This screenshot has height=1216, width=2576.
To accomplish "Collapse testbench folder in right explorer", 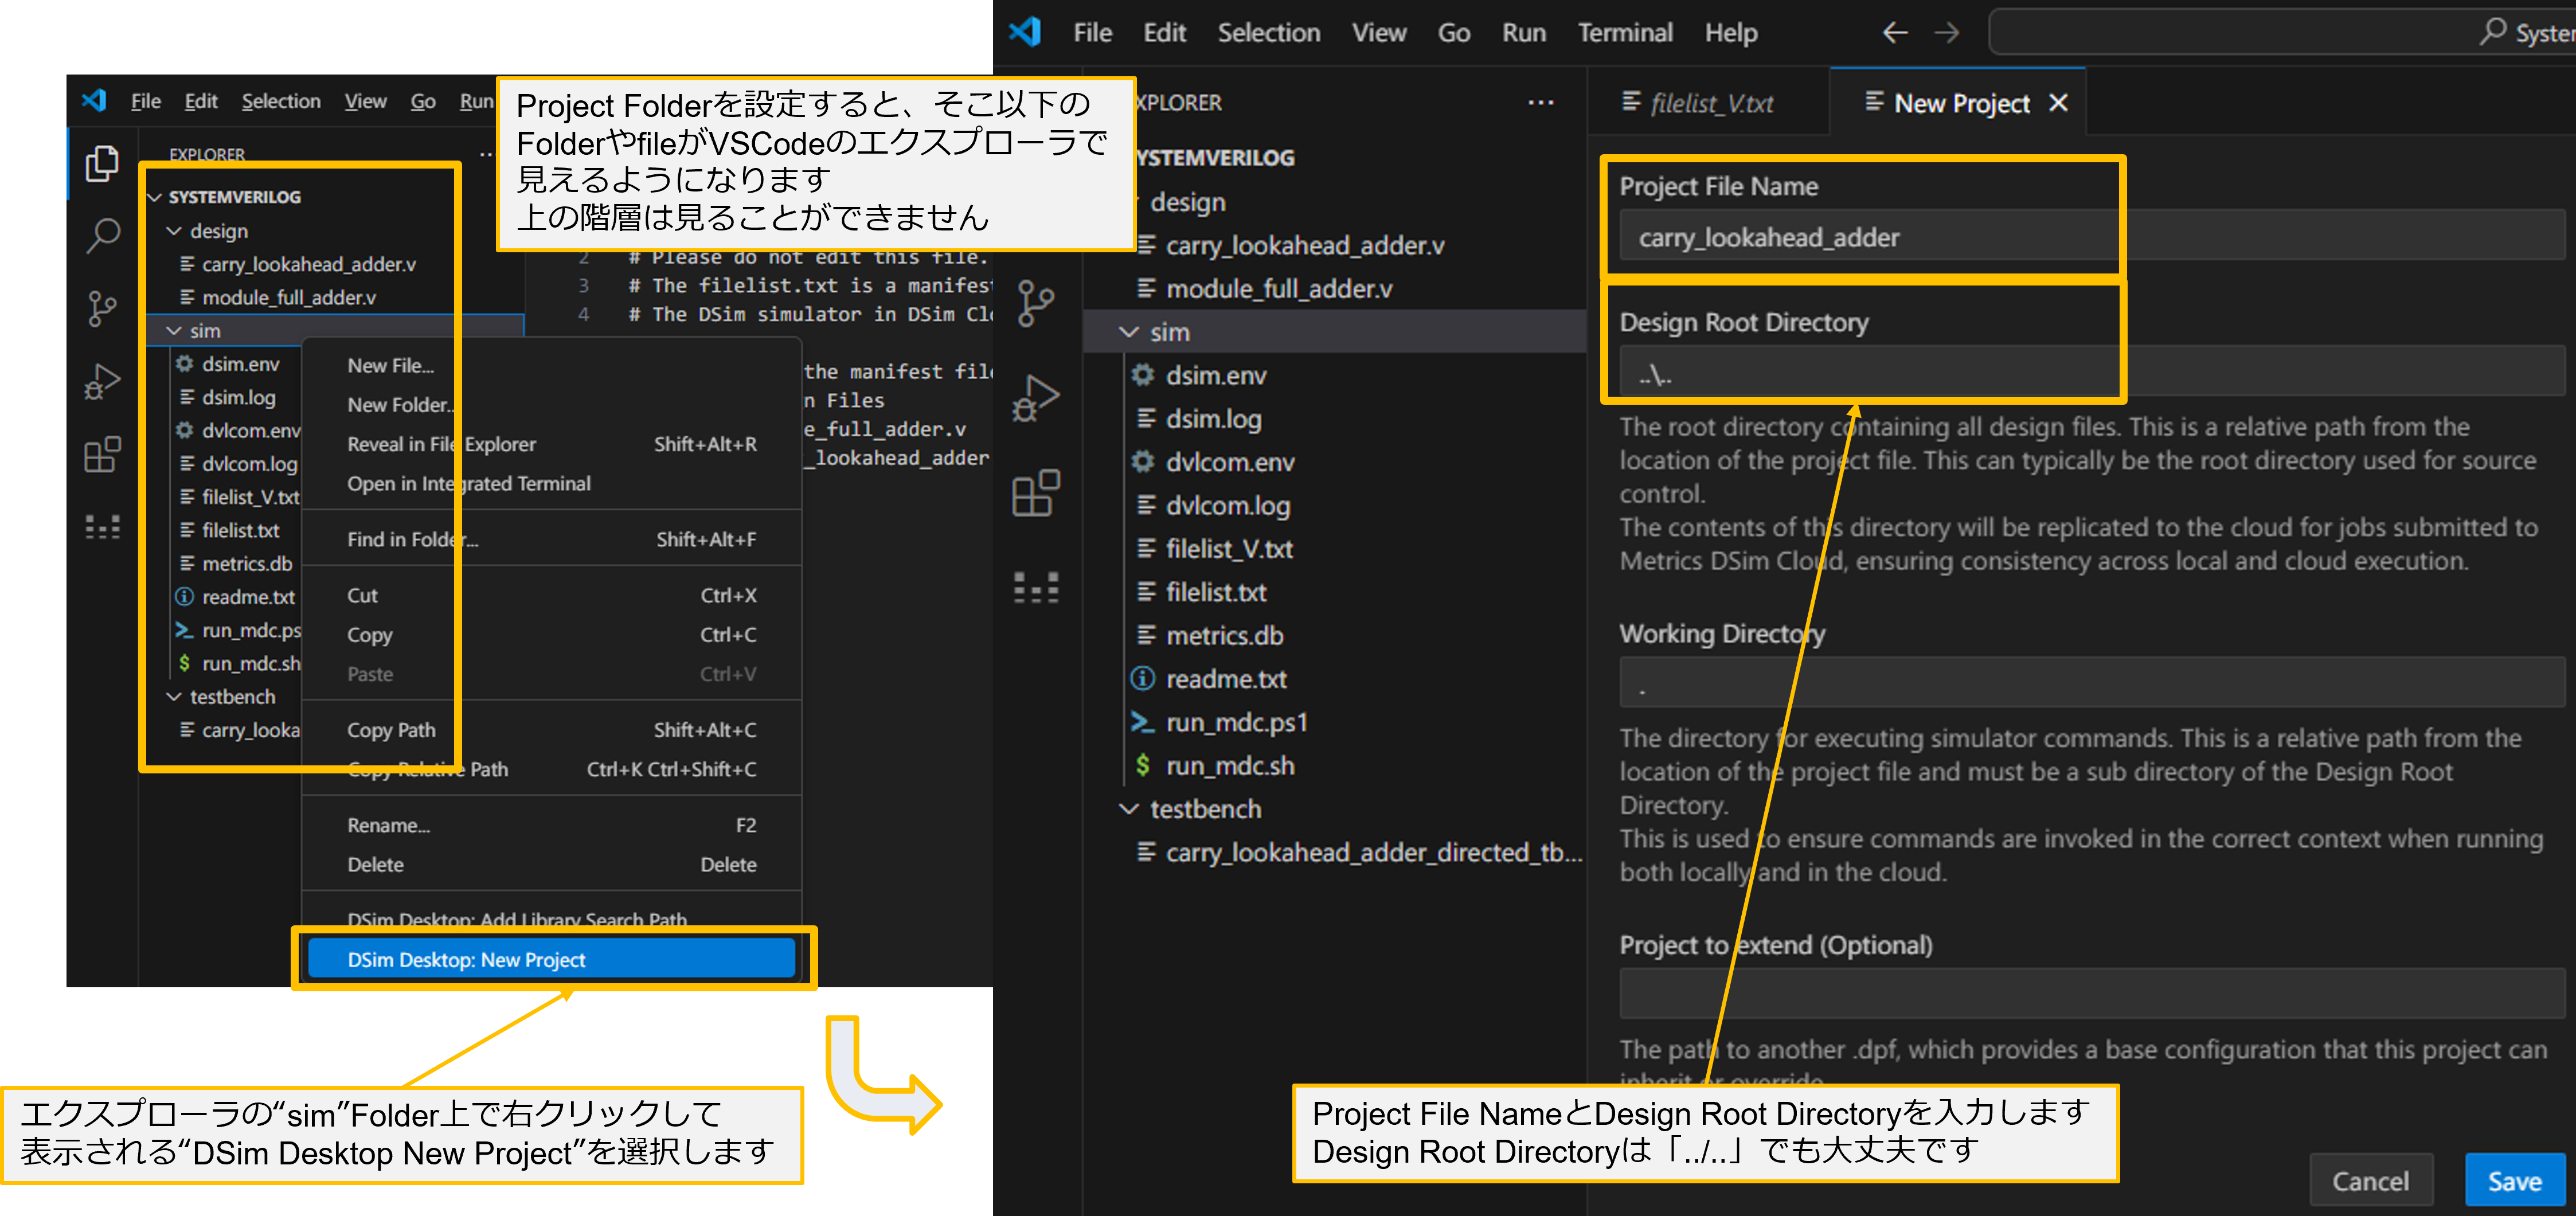I will pos(1129,809).
